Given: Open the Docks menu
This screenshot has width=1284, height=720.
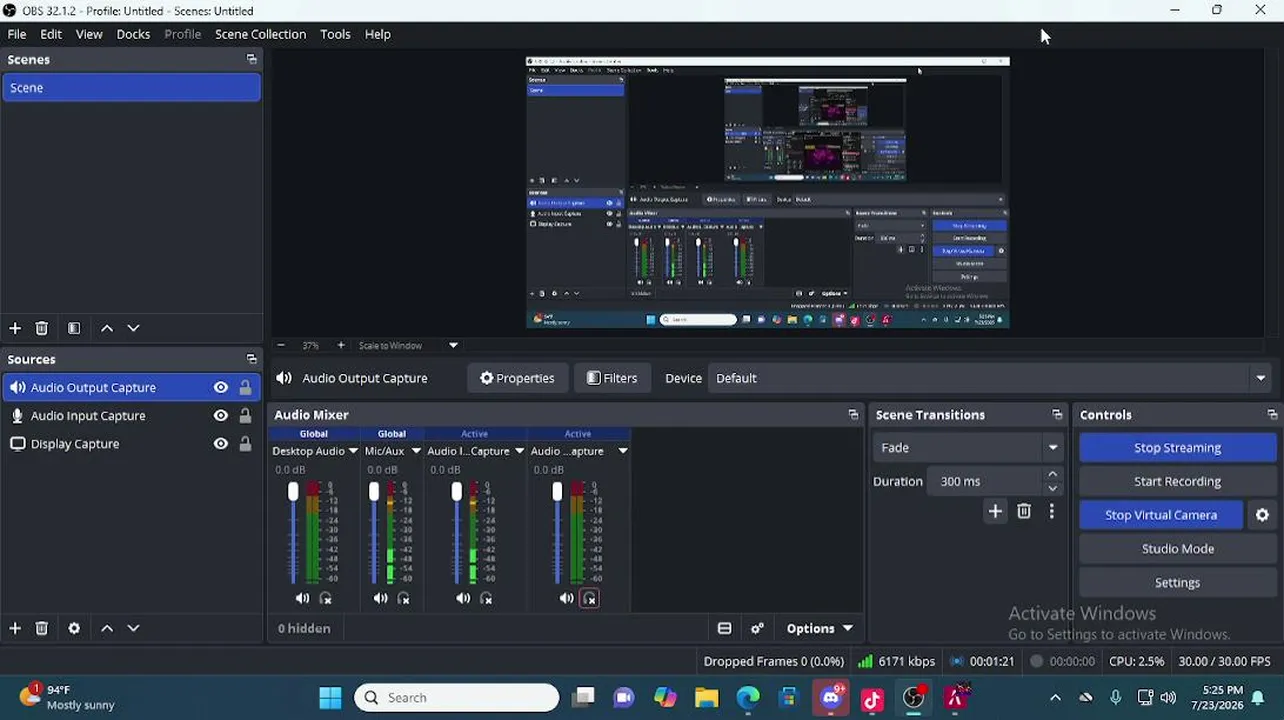Looking at the screenshot, I should (133, 34).
